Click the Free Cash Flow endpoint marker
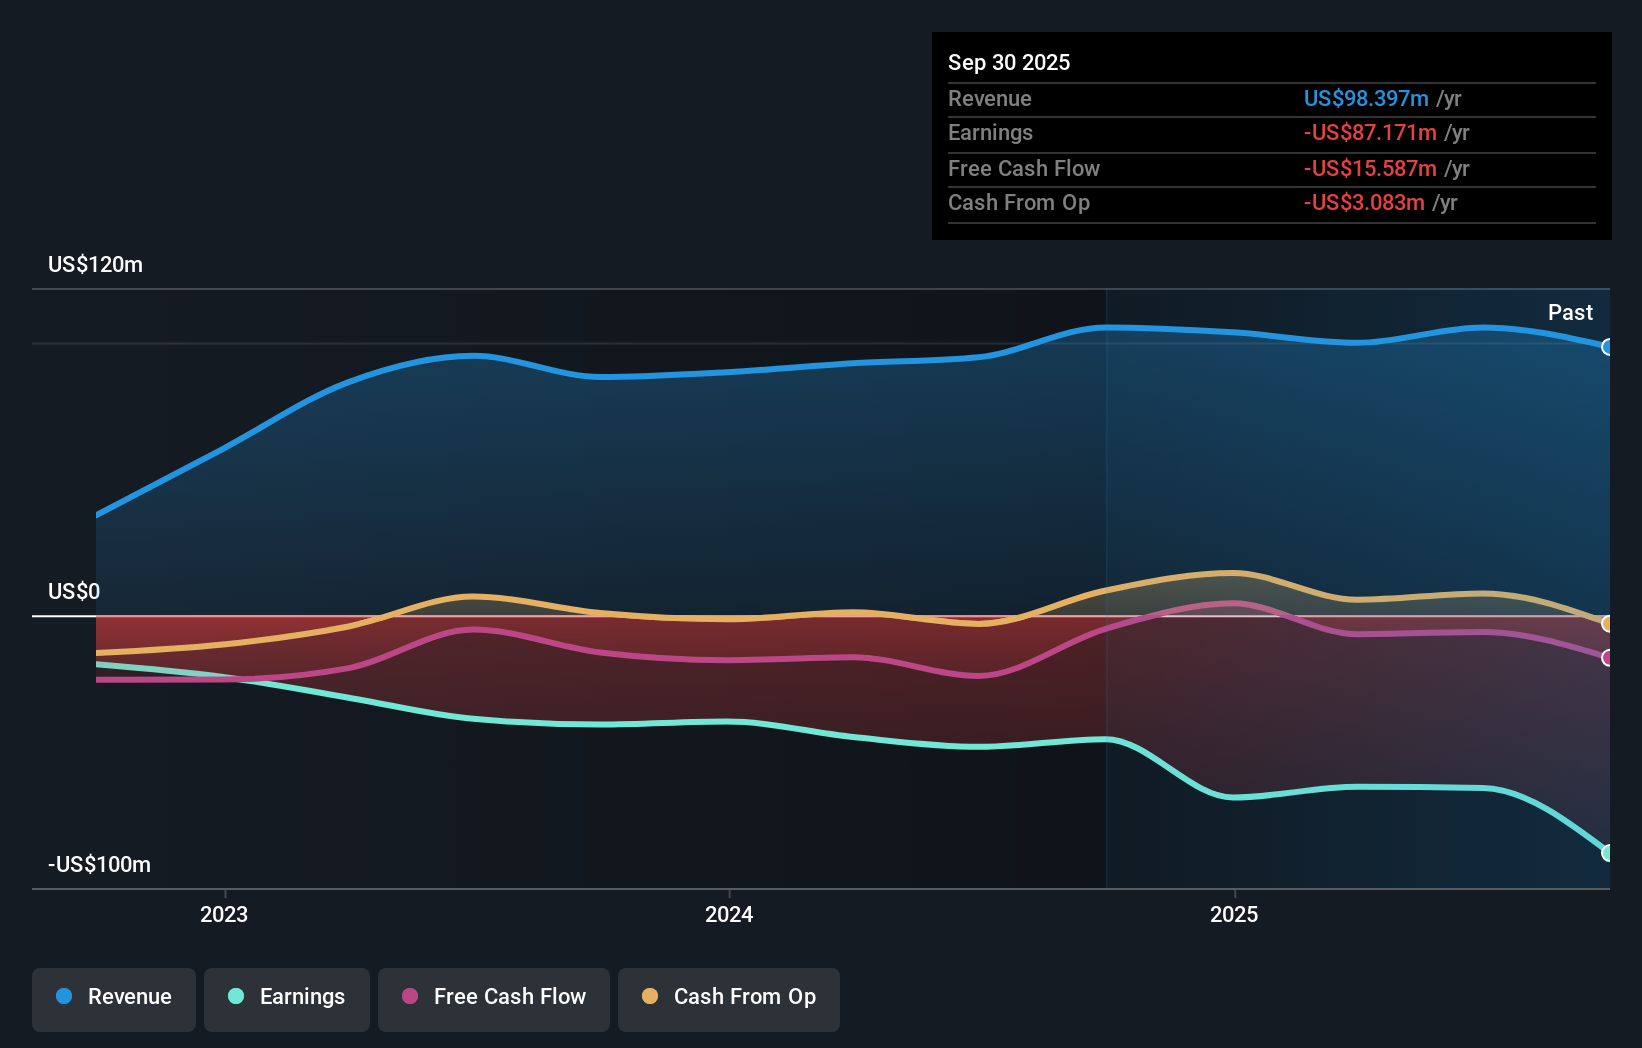Image resolution: width=1642 pixels, height=1048 pixels. pos(1607,658)
